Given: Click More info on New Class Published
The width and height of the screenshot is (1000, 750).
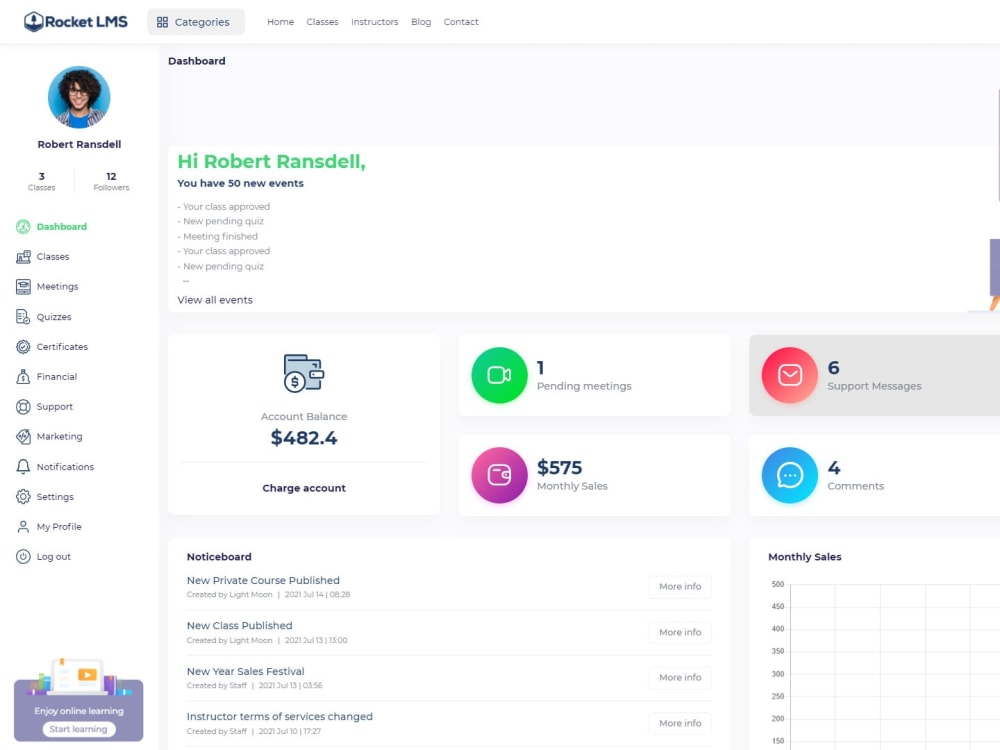Looking at the screenshot, I should pos(679,632).
